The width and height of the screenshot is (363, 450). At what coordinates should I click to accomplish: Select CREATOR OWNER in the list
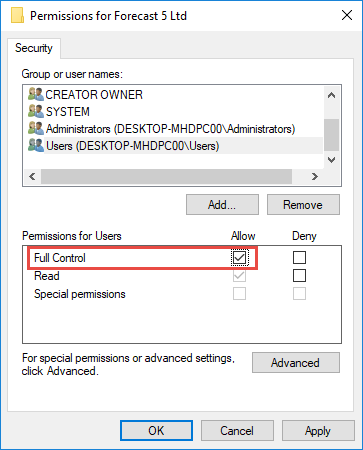[x=94, y=95]
